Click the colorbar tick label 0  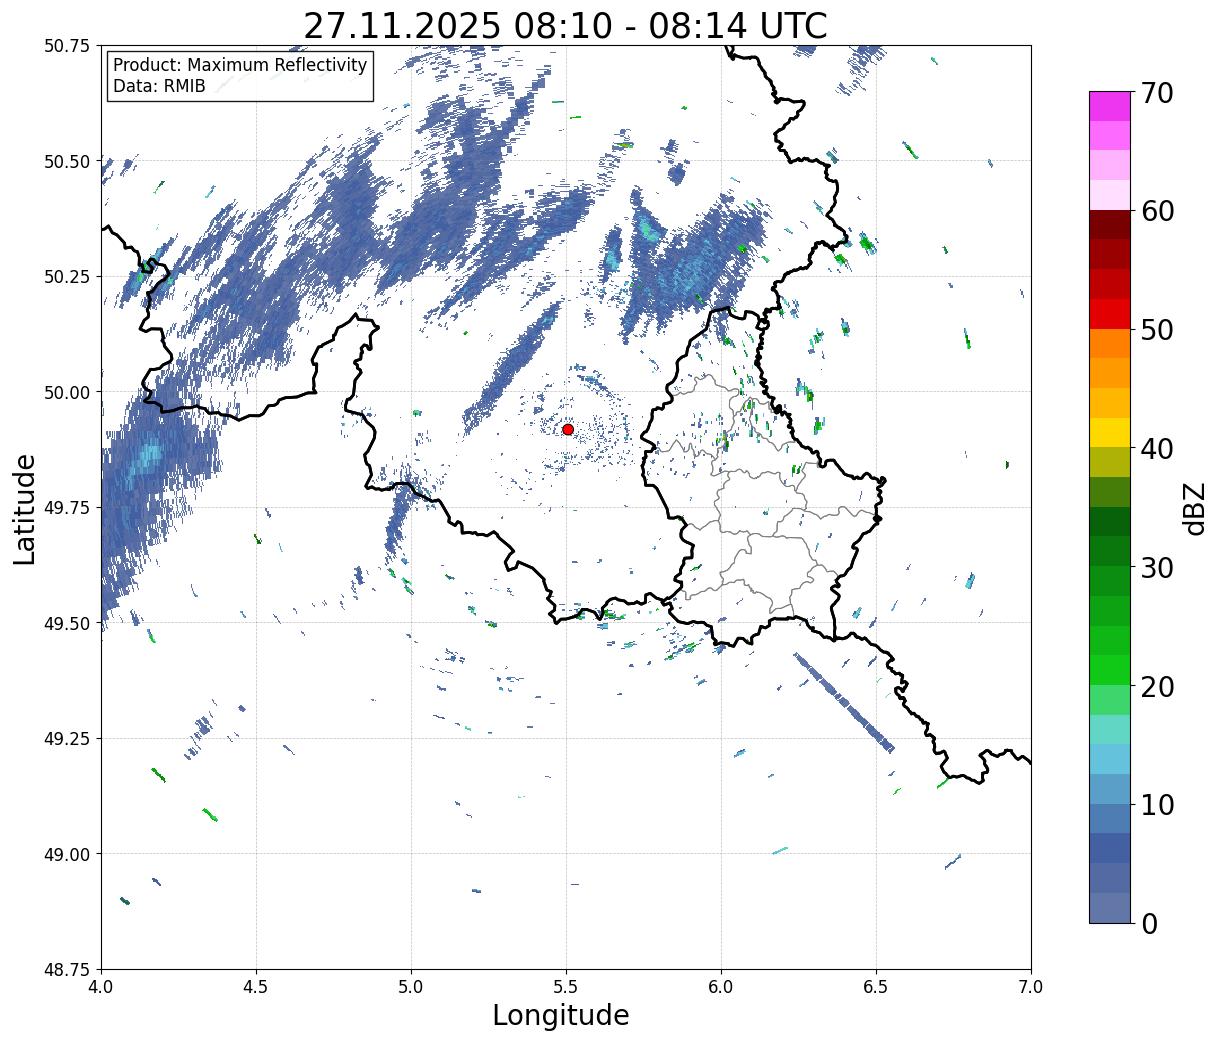[x=1149, y=923]
